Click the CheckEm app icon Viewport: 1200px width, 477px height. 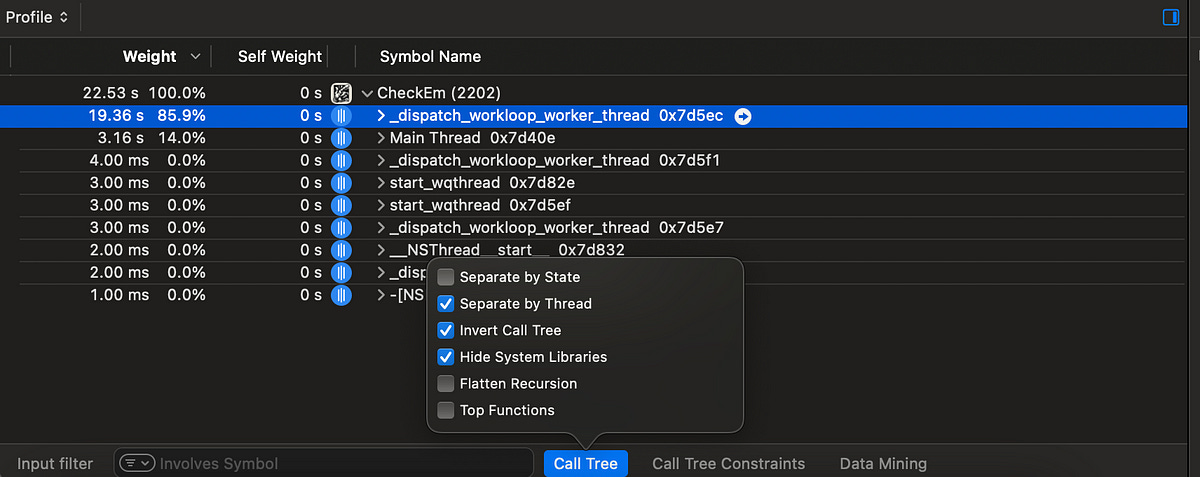pyautogui.click(x=341, y=93)
